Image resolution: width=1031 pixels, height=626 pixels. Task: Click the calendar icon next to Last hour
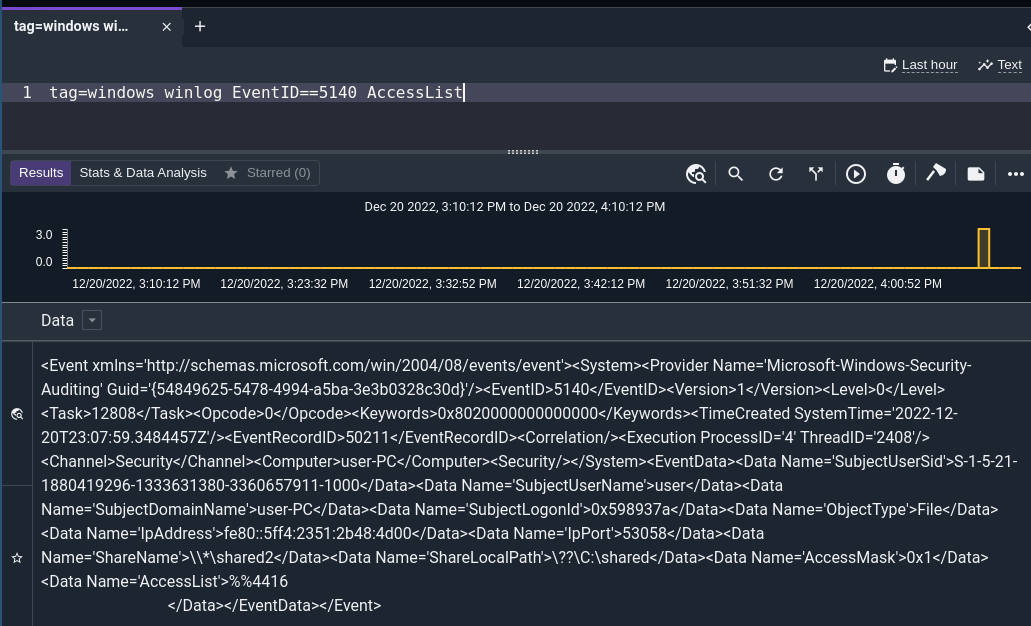pos(889,64)
